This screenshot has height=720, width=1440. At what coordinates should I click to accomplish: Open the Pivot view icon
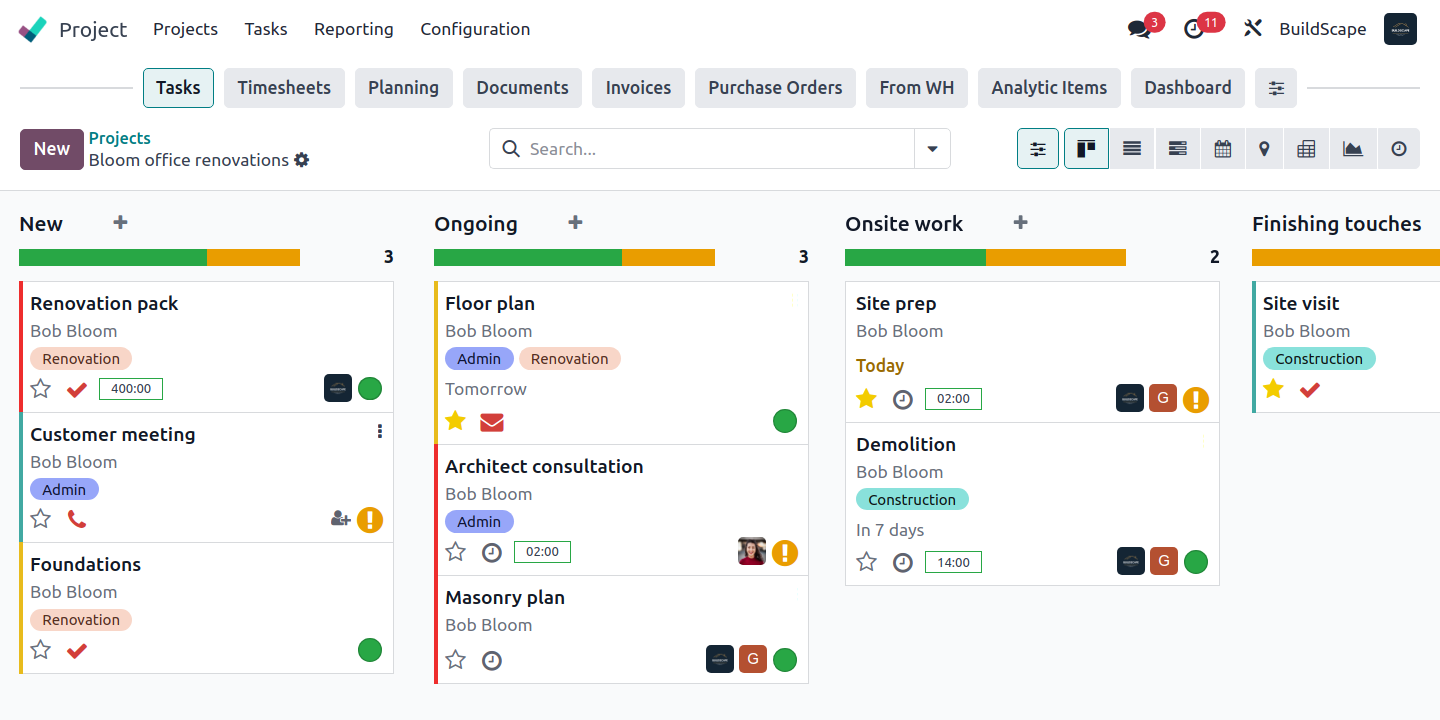click(1306, 148)
